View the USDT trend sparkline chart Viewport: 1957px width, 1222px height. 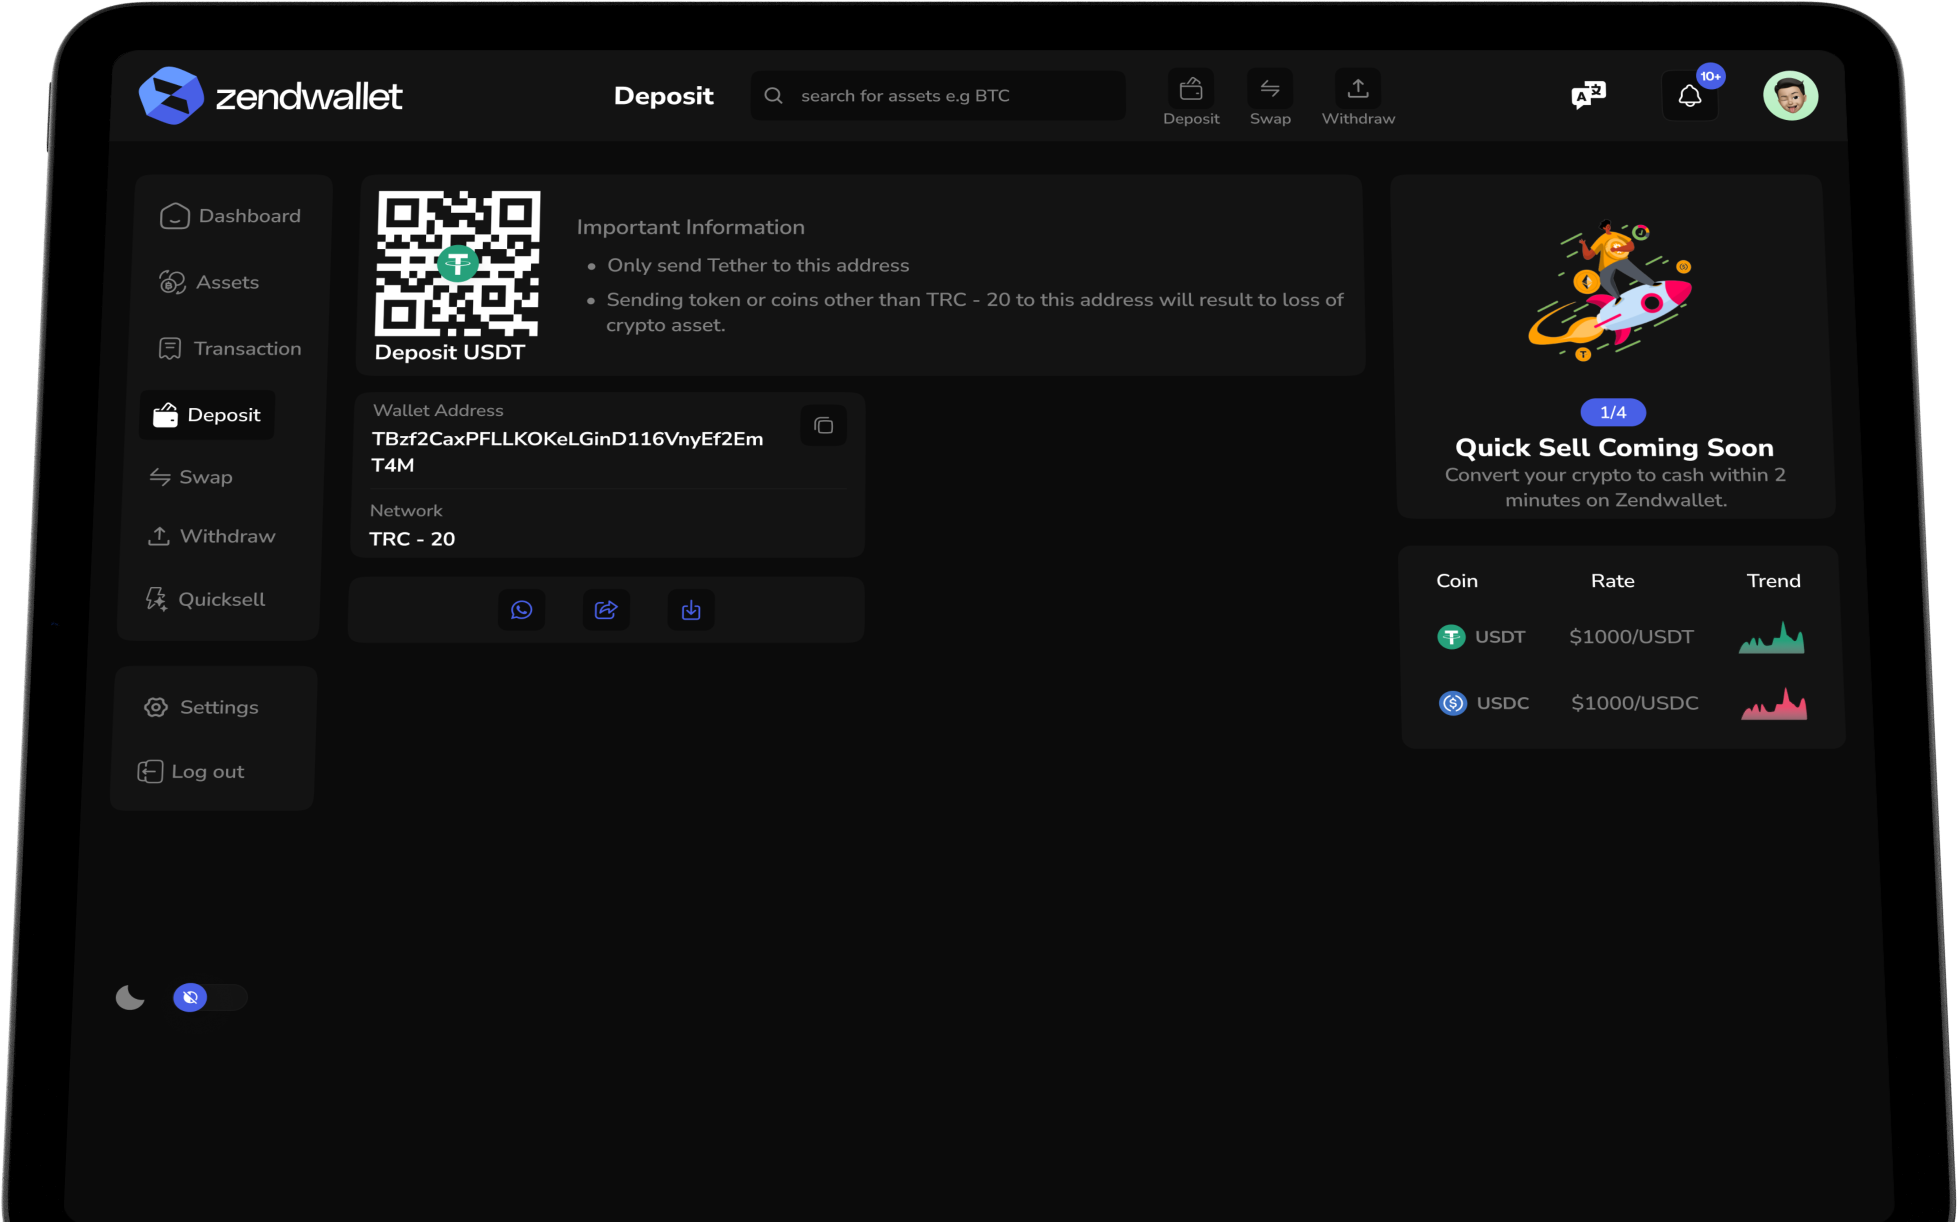coord(1772,636)
